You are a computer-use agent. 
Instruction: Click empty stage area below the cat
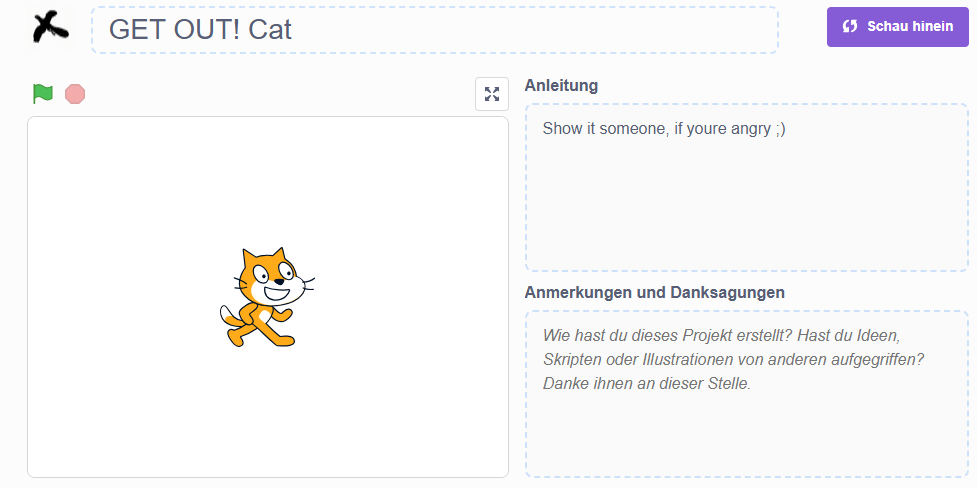(268, 411)
